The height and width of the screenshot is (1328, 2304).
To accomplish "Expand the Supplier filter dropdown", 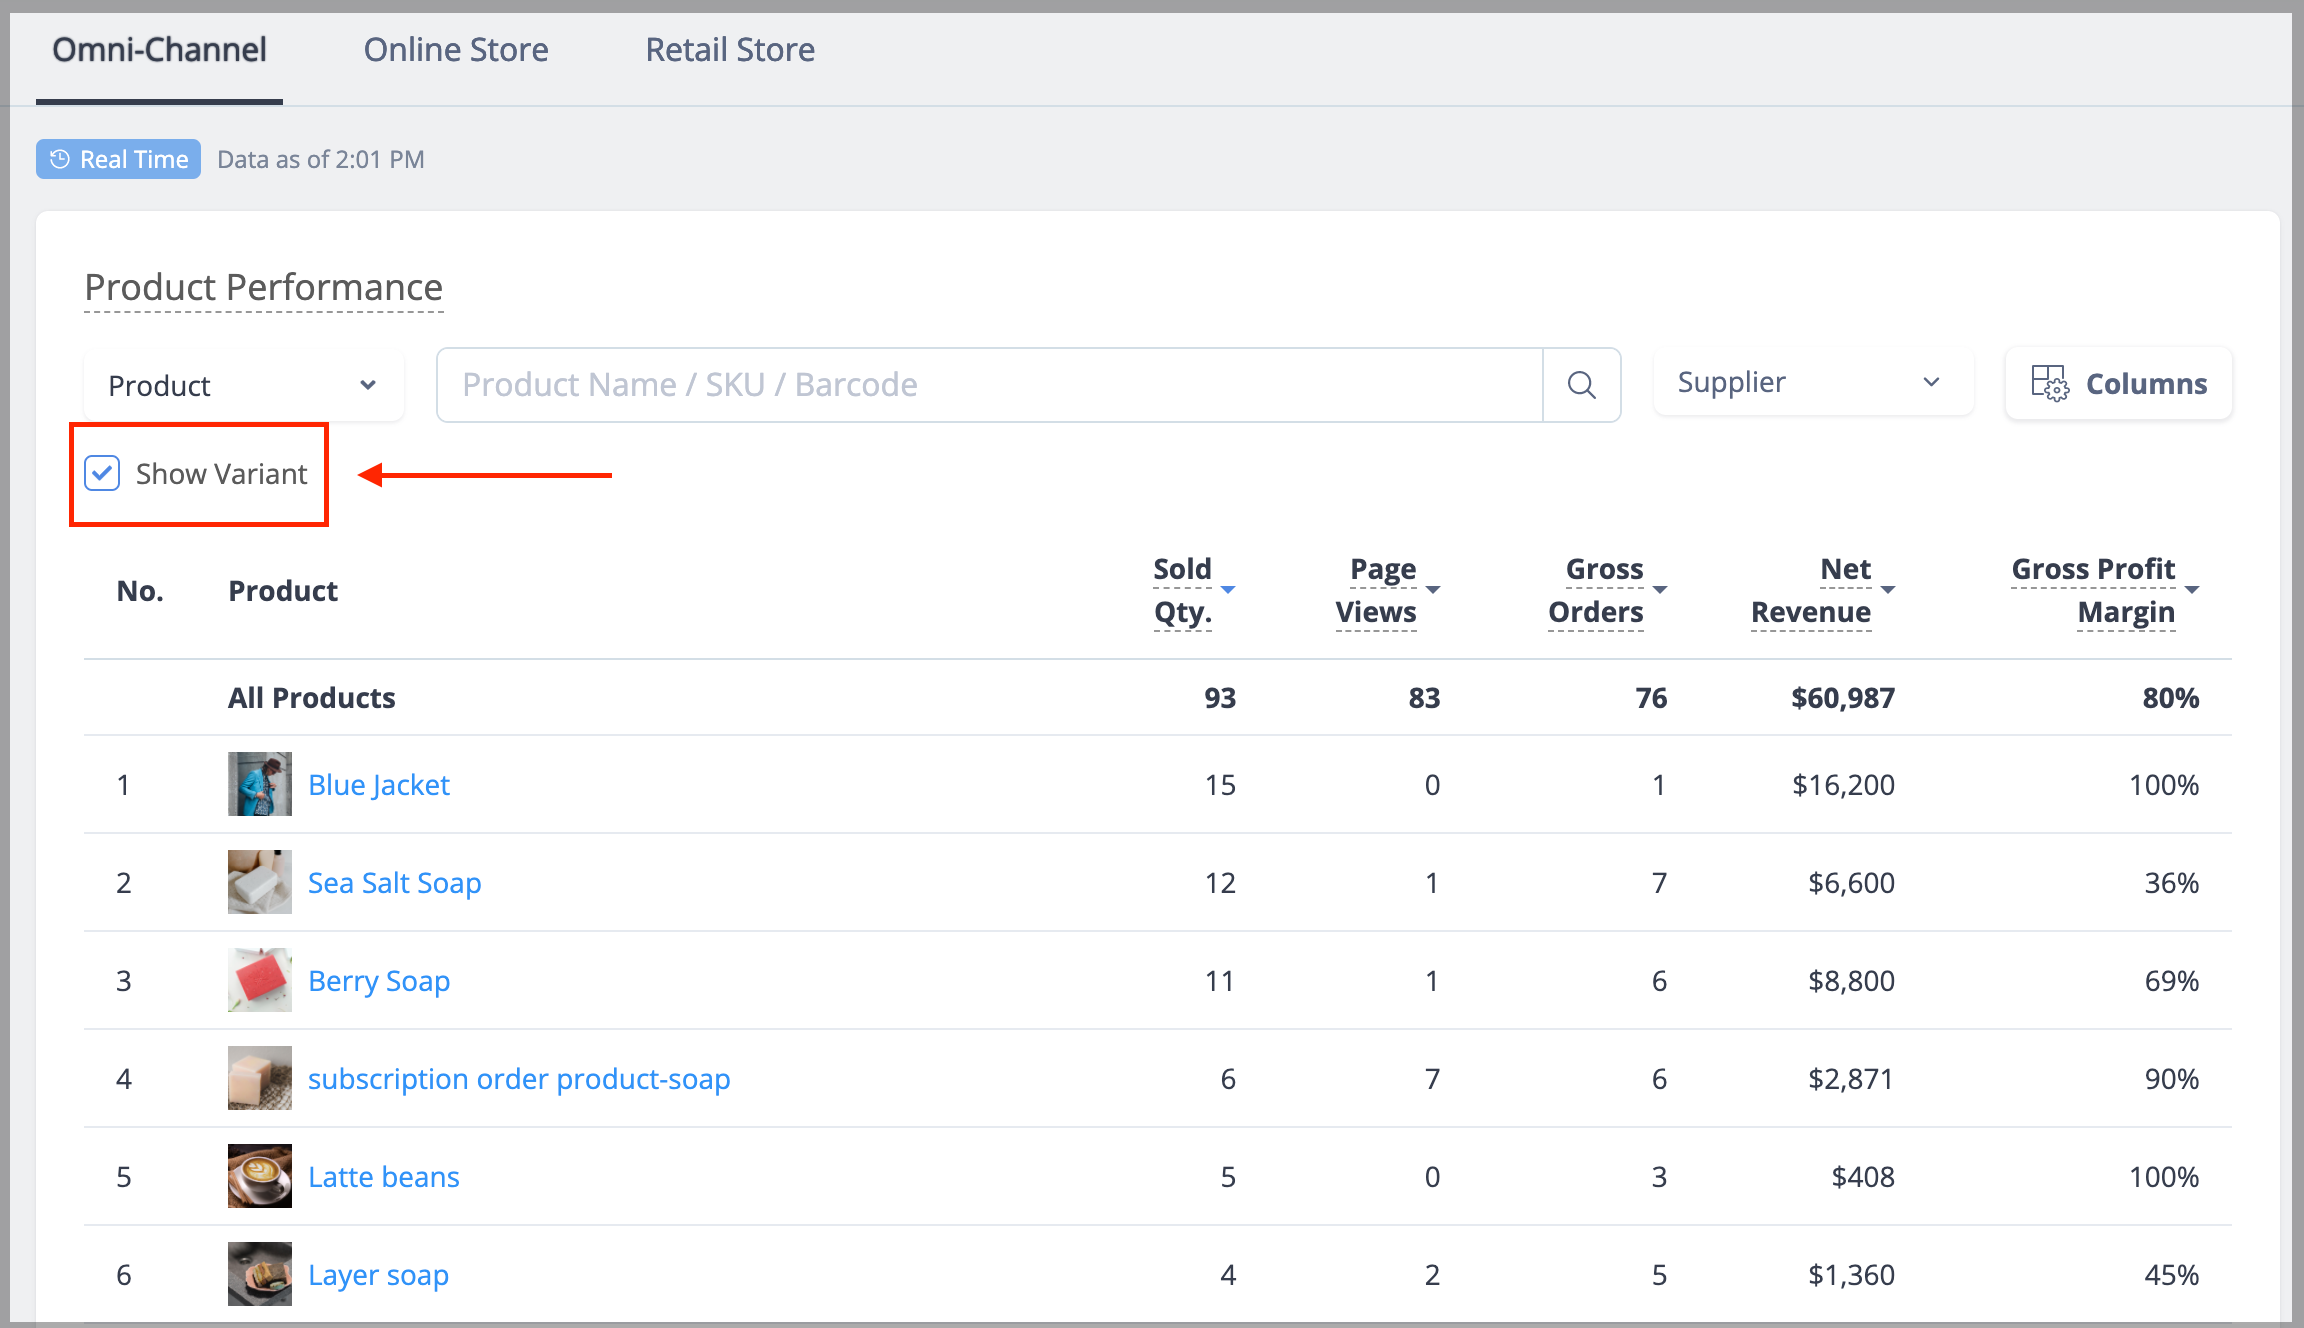I will click(x=1813, y=382).
